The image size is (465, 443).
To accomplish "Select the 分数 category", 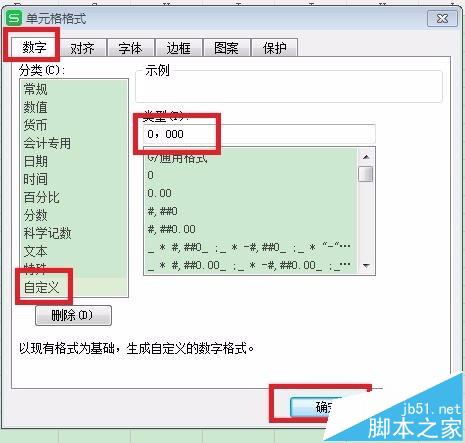I will click(74, 215).
